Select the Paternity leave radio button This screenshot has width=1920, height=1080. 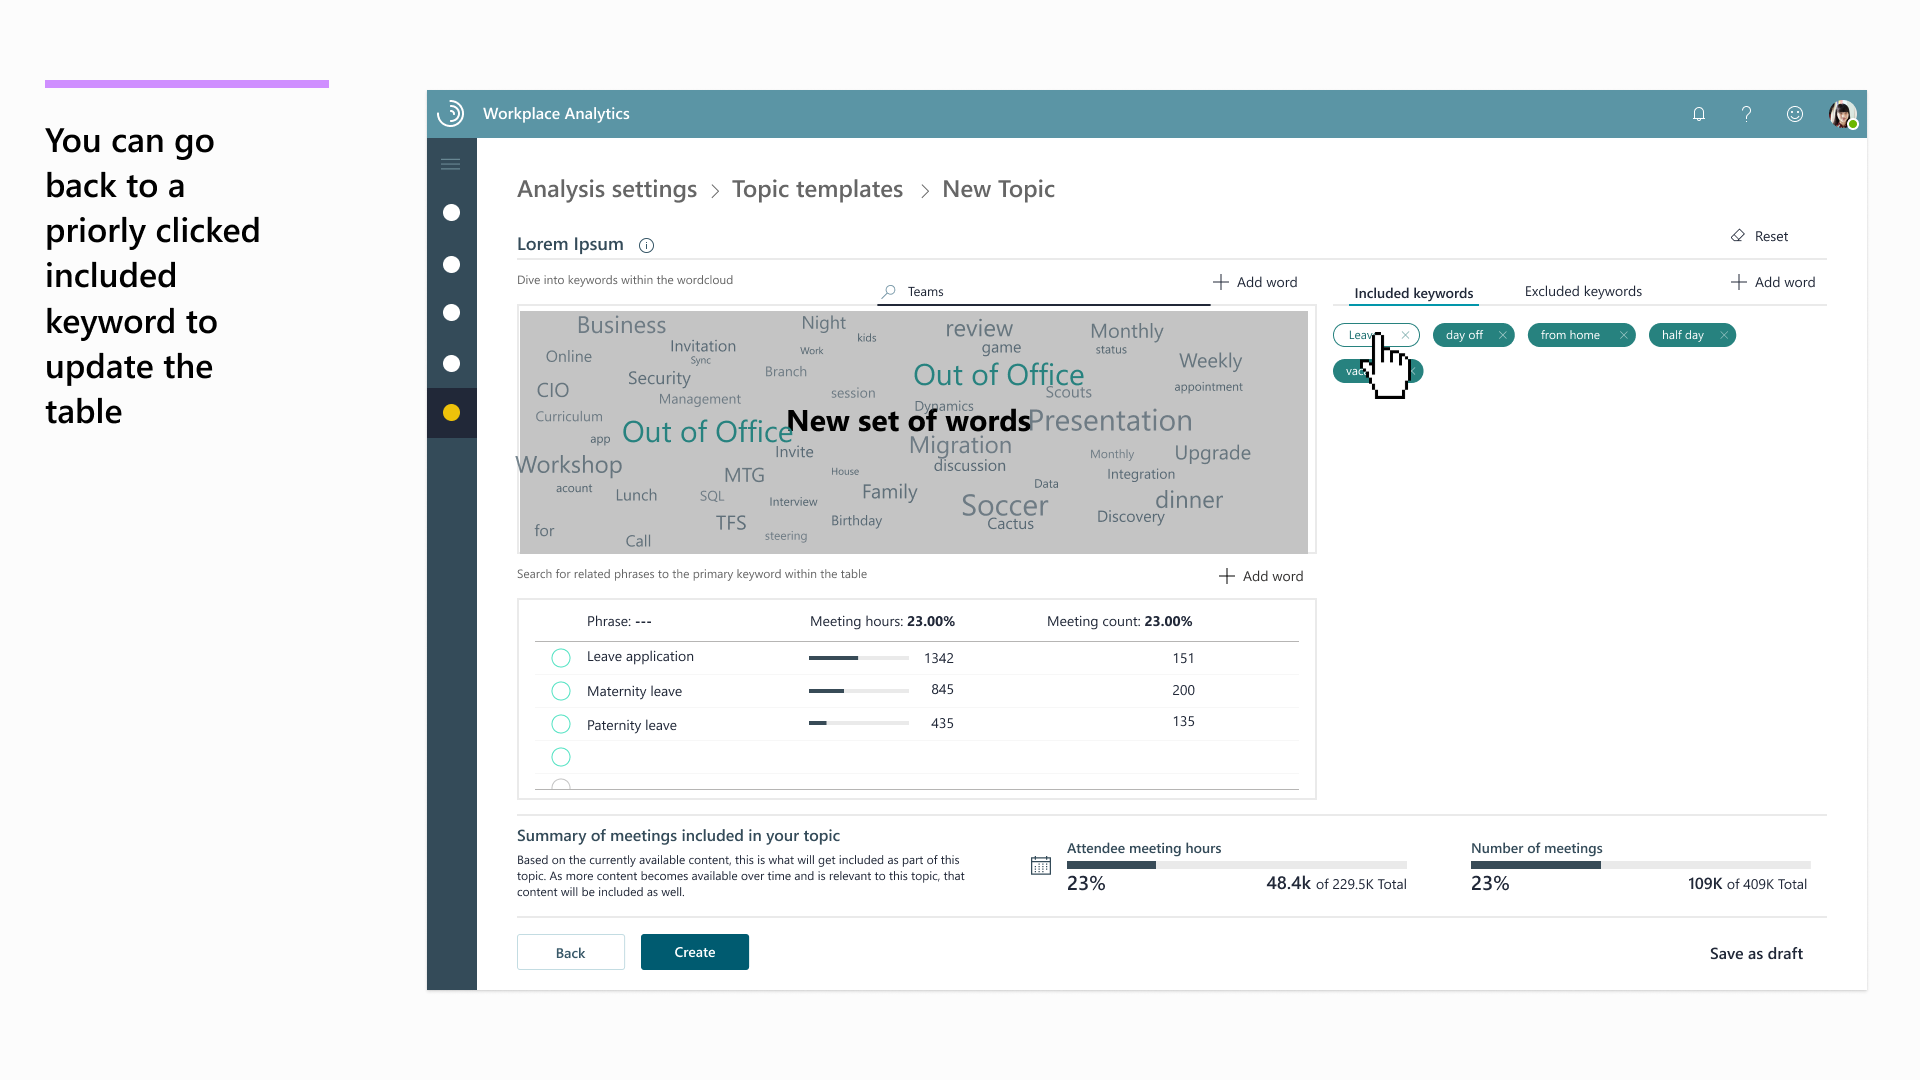tap(561, 724)
